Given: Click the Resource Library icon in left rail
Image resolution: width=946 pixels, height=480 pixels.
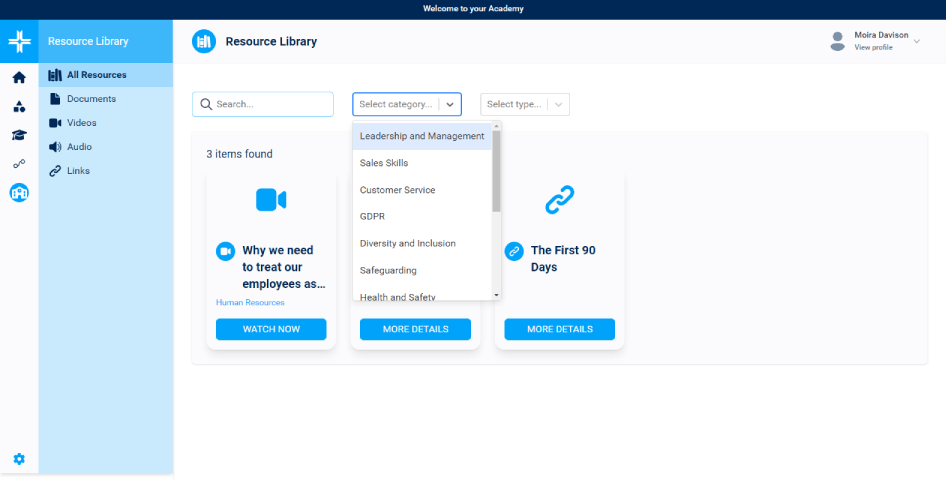Looking at the screenshot, I should (19, 193).
